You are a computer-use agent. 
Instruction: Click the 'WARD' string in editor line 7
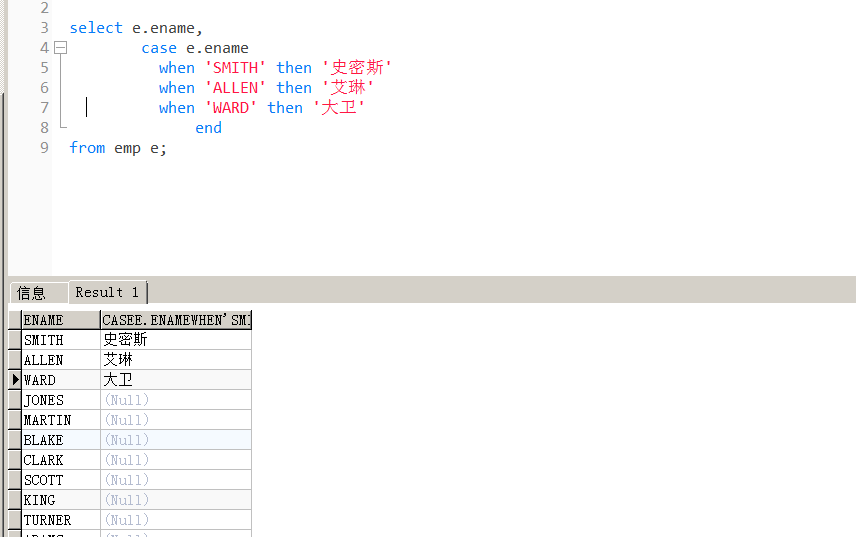(x=231, y=108)
